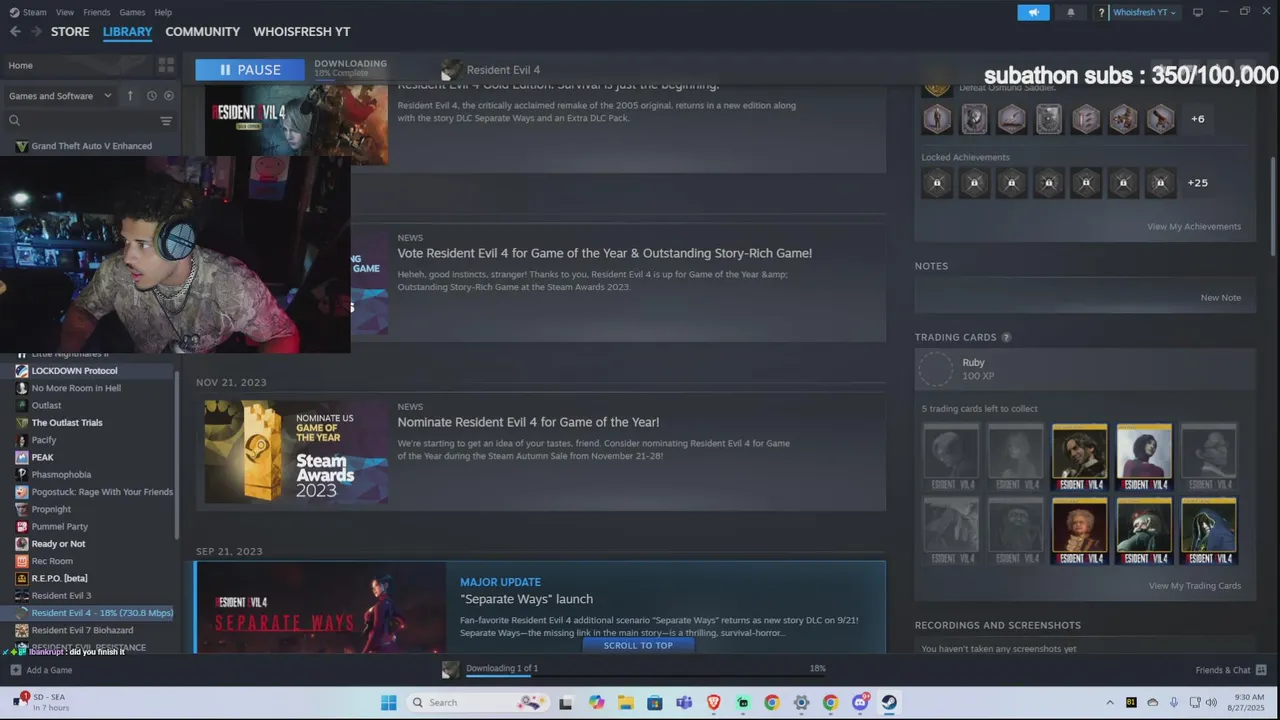Toggle sort direction arrow beside Games and Software
Image resolution: width=1280 pixels, height=720 pixels.
[x=130, y=96]
